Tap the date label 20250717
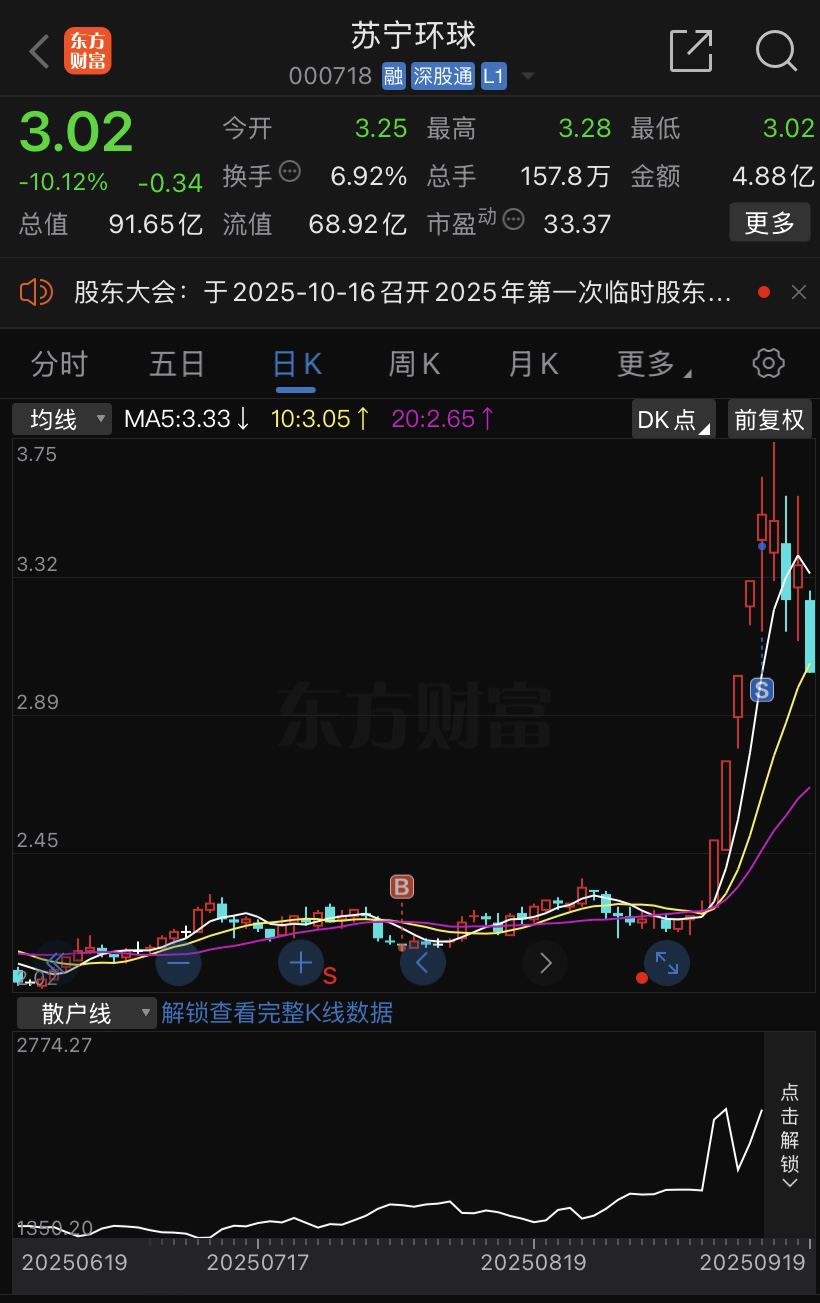 point(258,1262)
